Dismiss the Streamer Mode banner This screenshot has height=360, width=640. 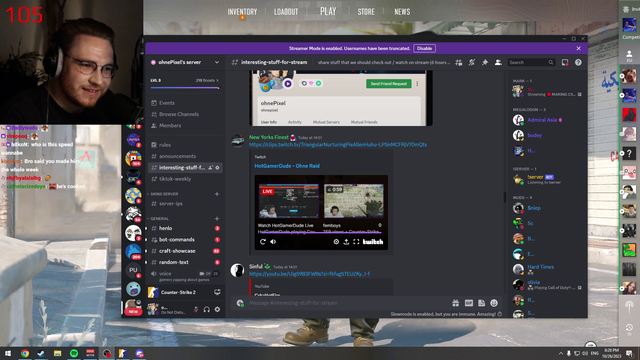(578, 48)
